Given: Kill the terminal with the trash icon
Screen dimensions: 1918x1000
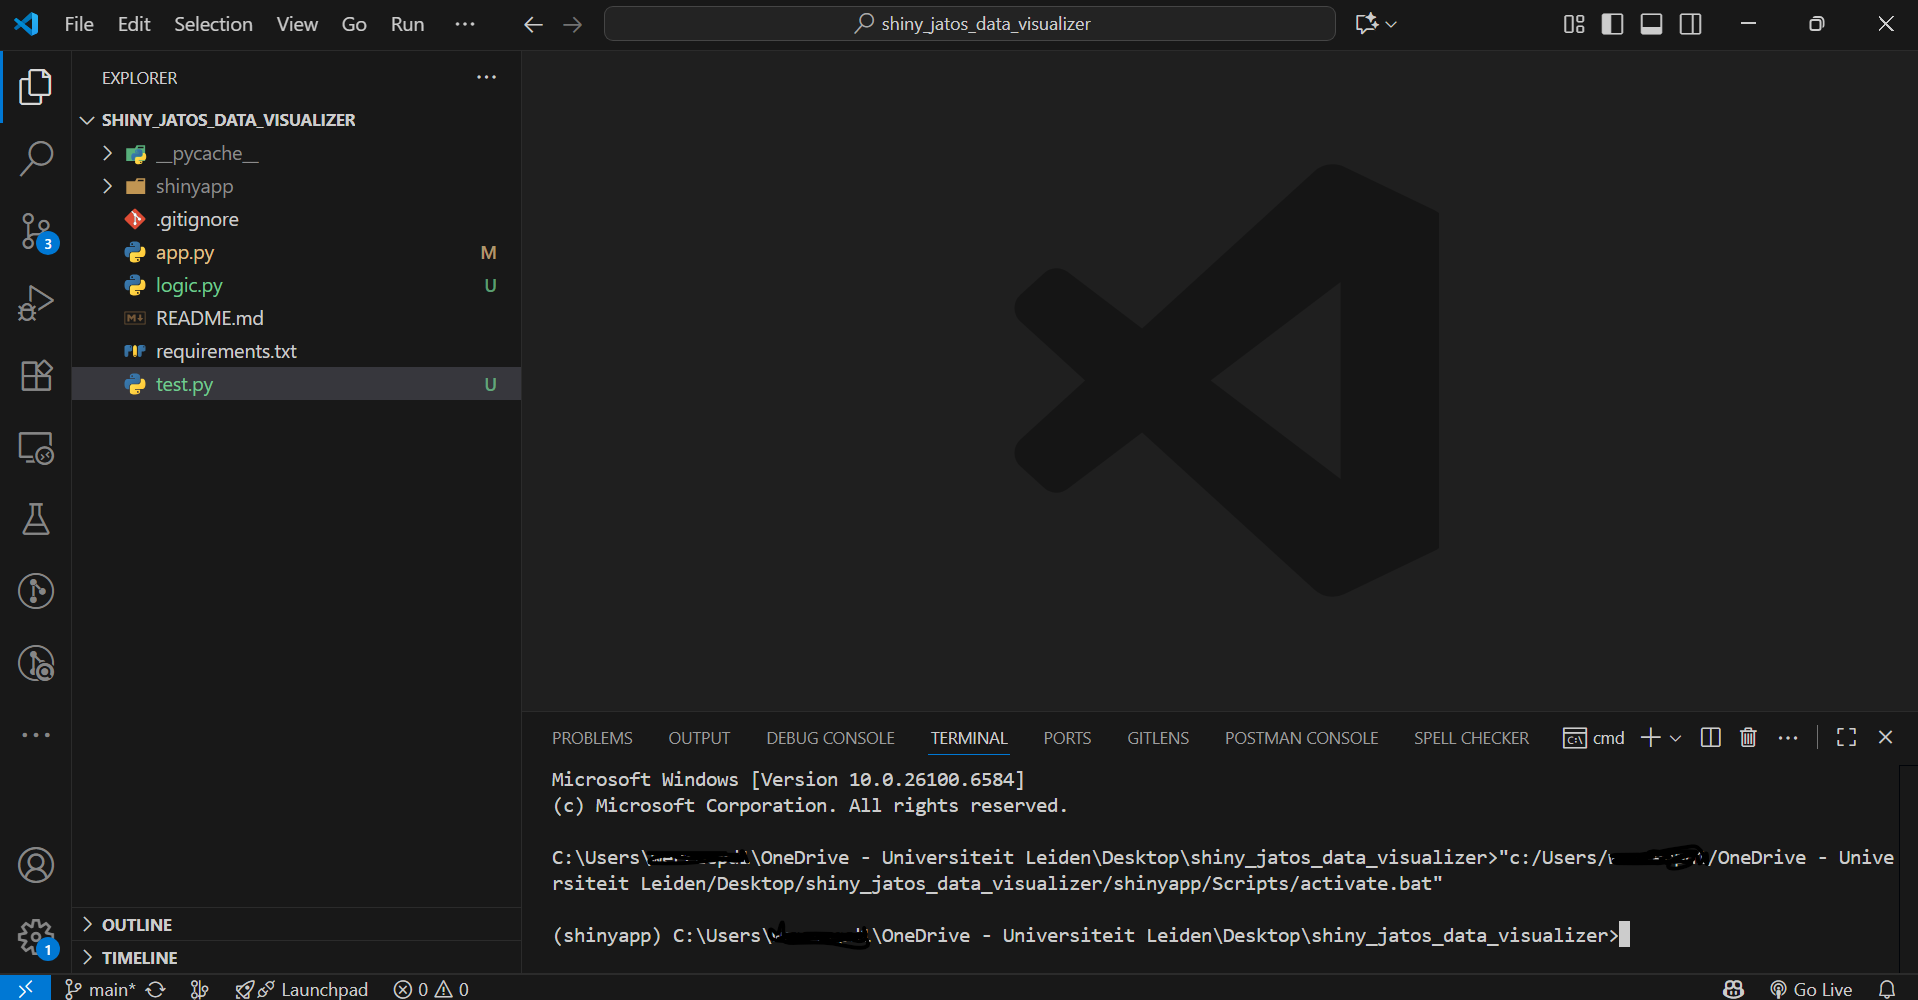Looking at the screenshot, I should pyautogui.click(x=1747, y=737).
